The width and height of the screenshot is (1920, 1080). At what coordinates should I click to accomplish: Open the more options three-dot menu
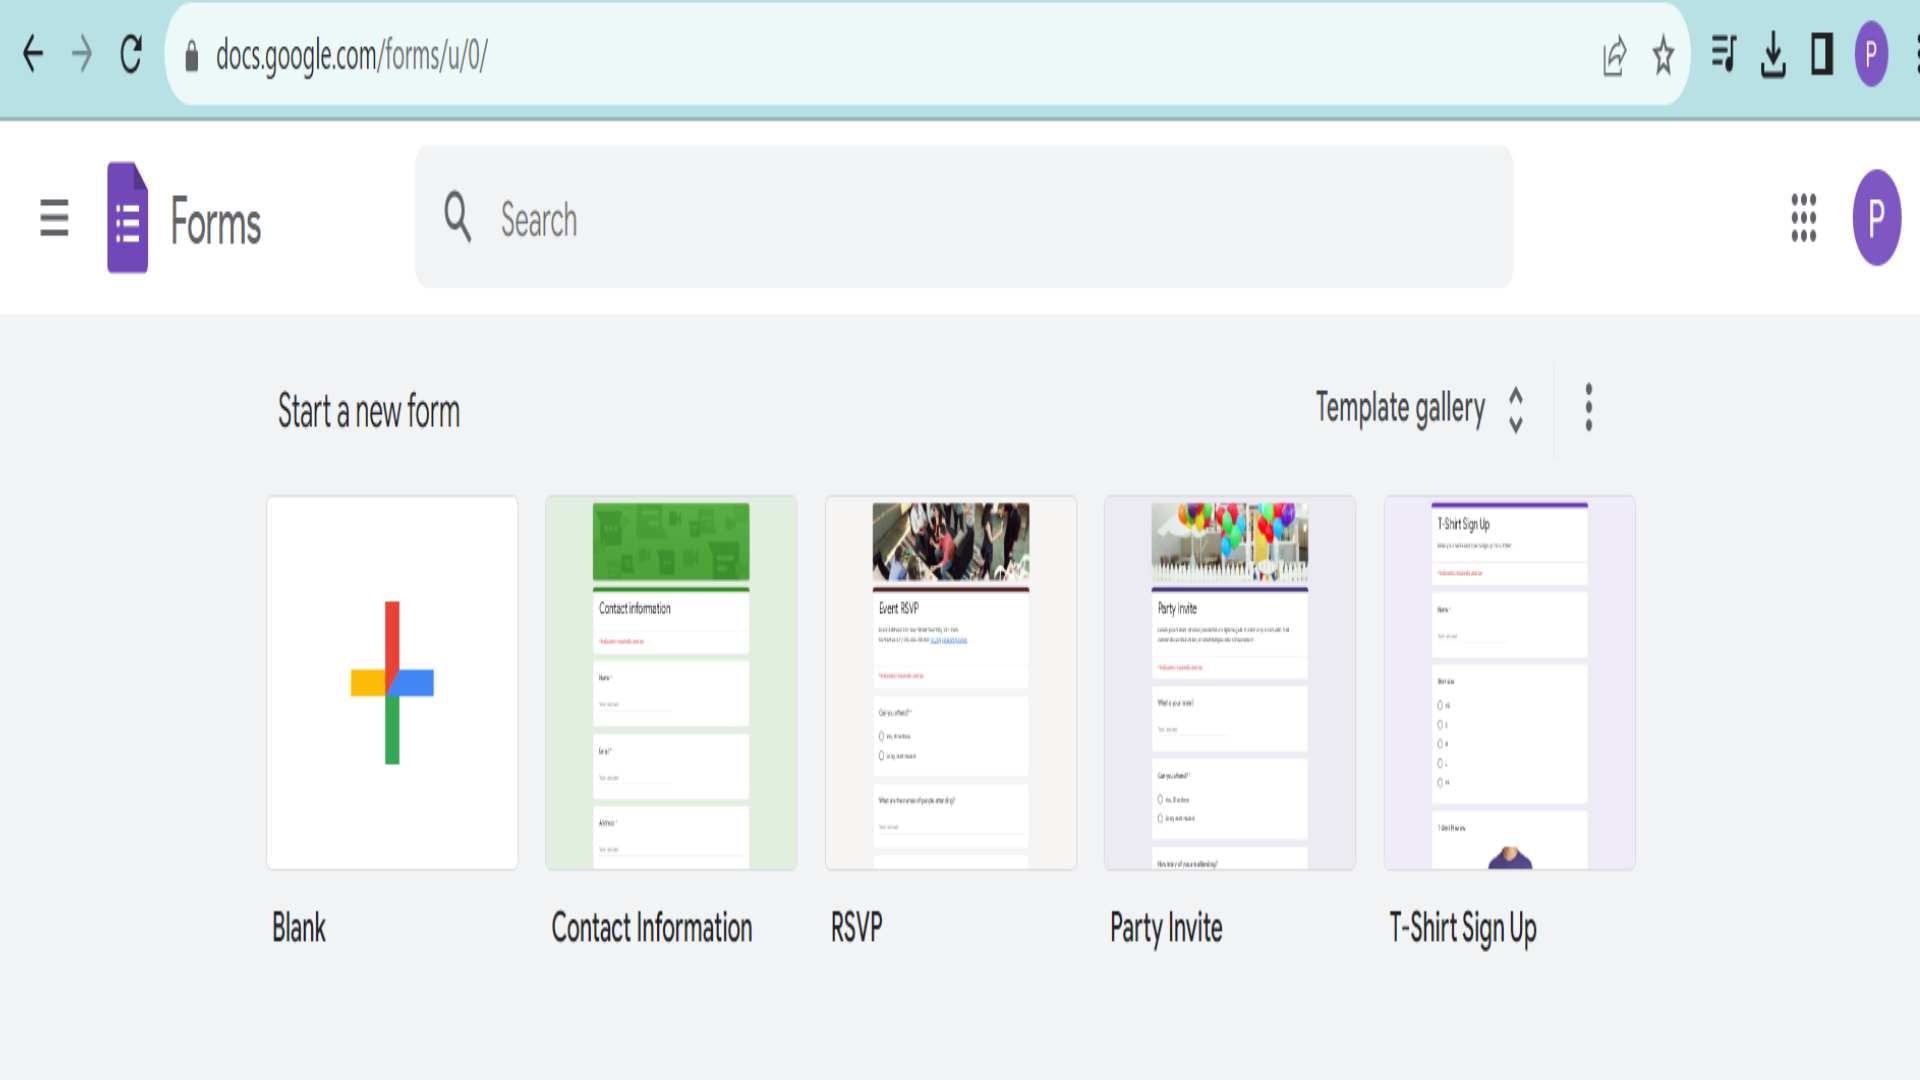pyautogui.click(x=1587, y=408)
